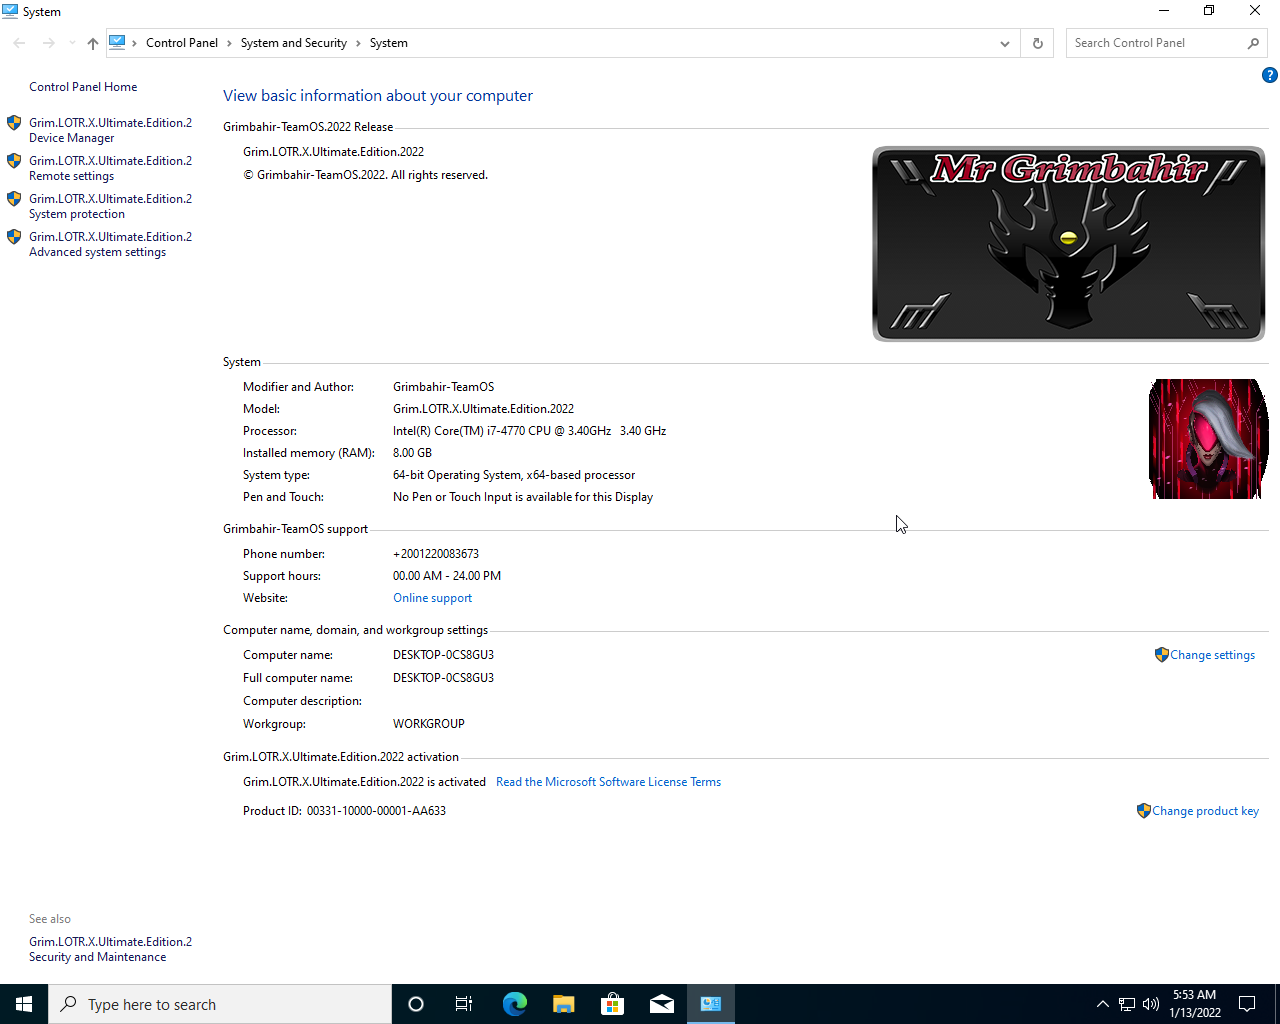The width and height of the screenshot is (1280, 1024).
Task: Expand chevron after System and Security breadcrumb
Action: pos(358,43)
